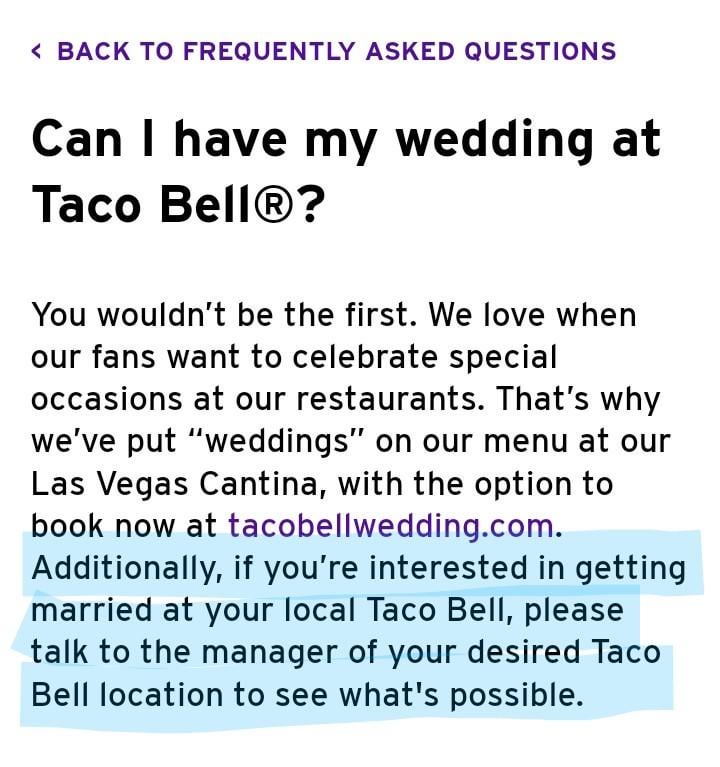Click the sentence "You wouldn't be the first."
The image size is (720, 767).
pyautogui.click(x=225, y=314)
